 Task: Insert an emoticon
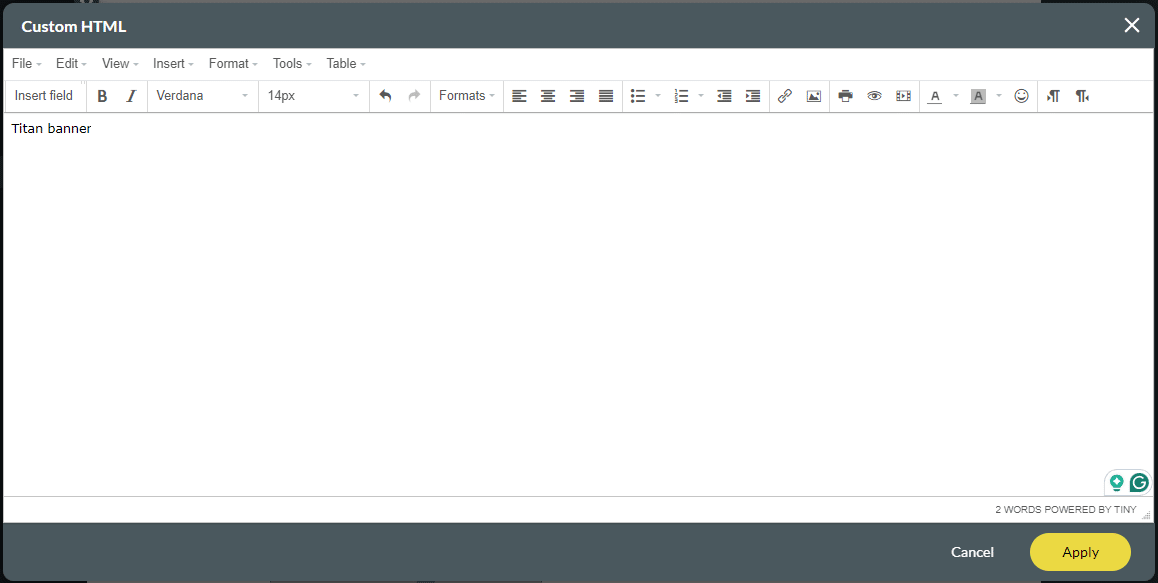(x=1021, y=96)
